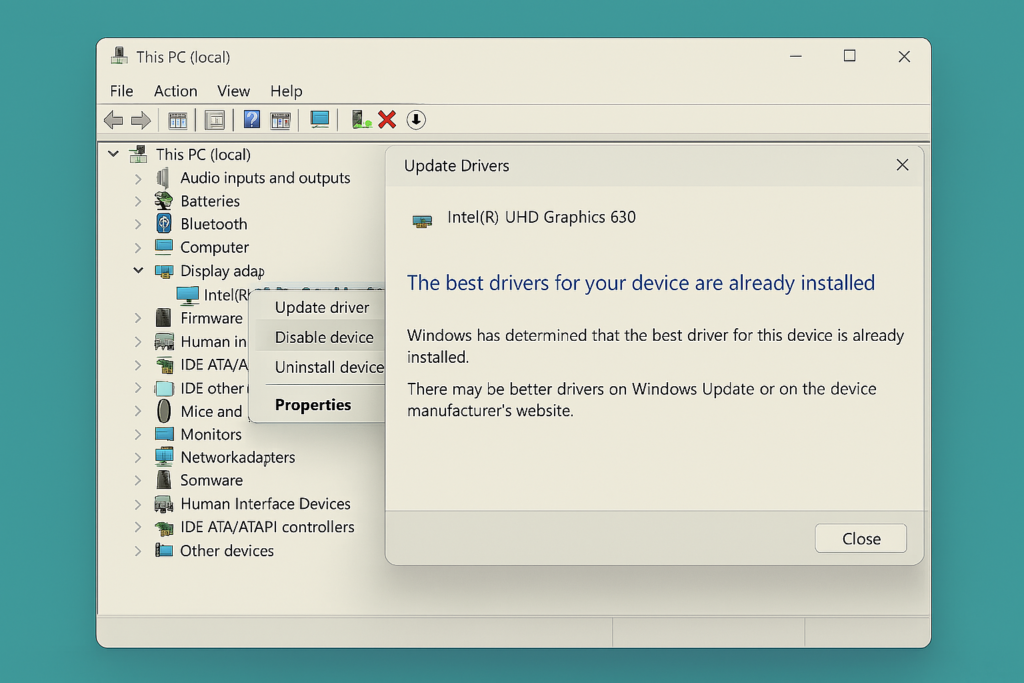Click the Computer category icon
Image resolution: width=1024 pixels, height=683 pixels.
(164, 247)
